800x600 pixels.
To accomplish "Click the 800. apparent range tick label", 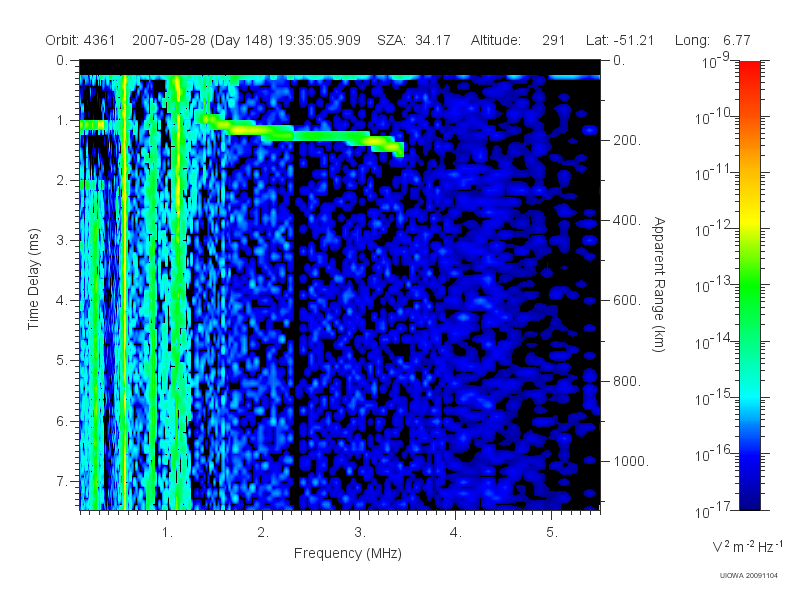I will 627,381.
